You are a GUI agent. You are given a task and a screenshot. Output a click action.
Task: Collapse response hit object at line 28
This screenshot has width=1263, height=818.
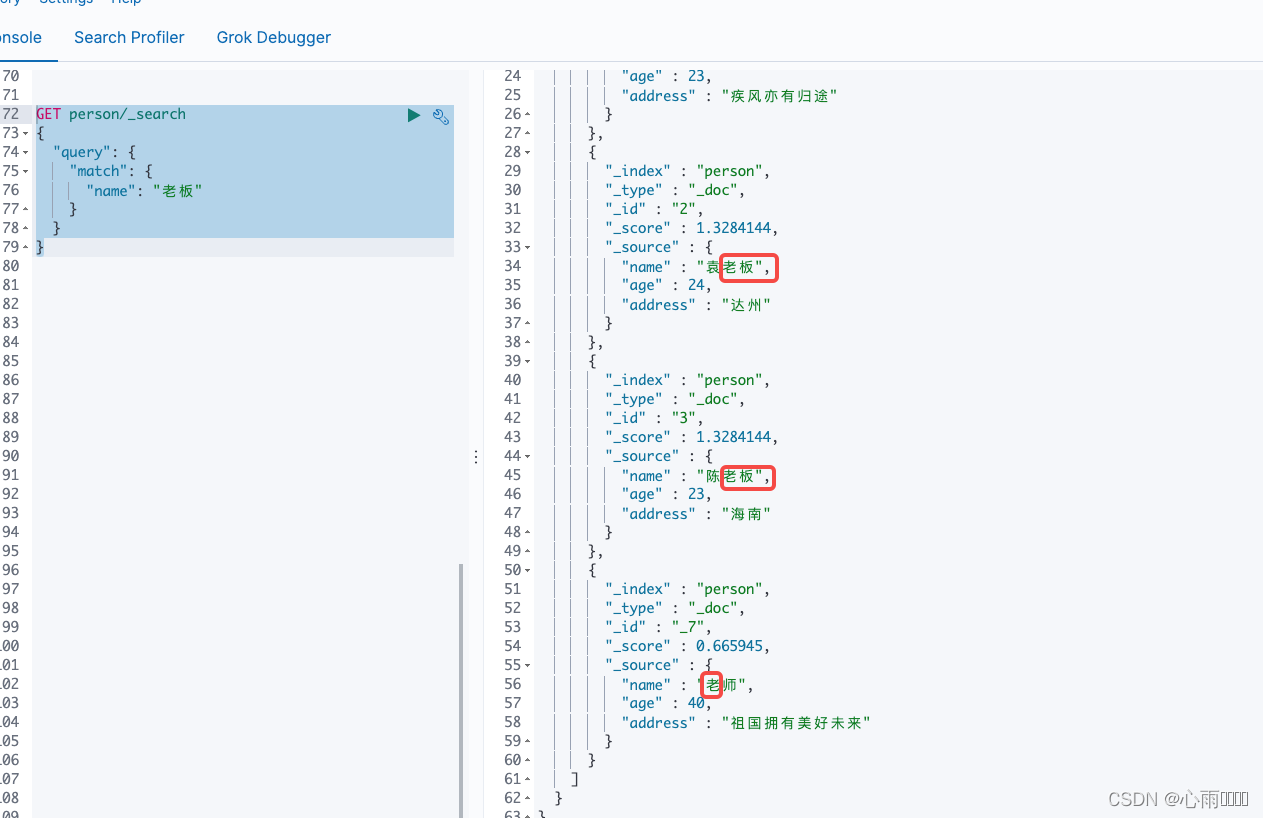point(527,152)
